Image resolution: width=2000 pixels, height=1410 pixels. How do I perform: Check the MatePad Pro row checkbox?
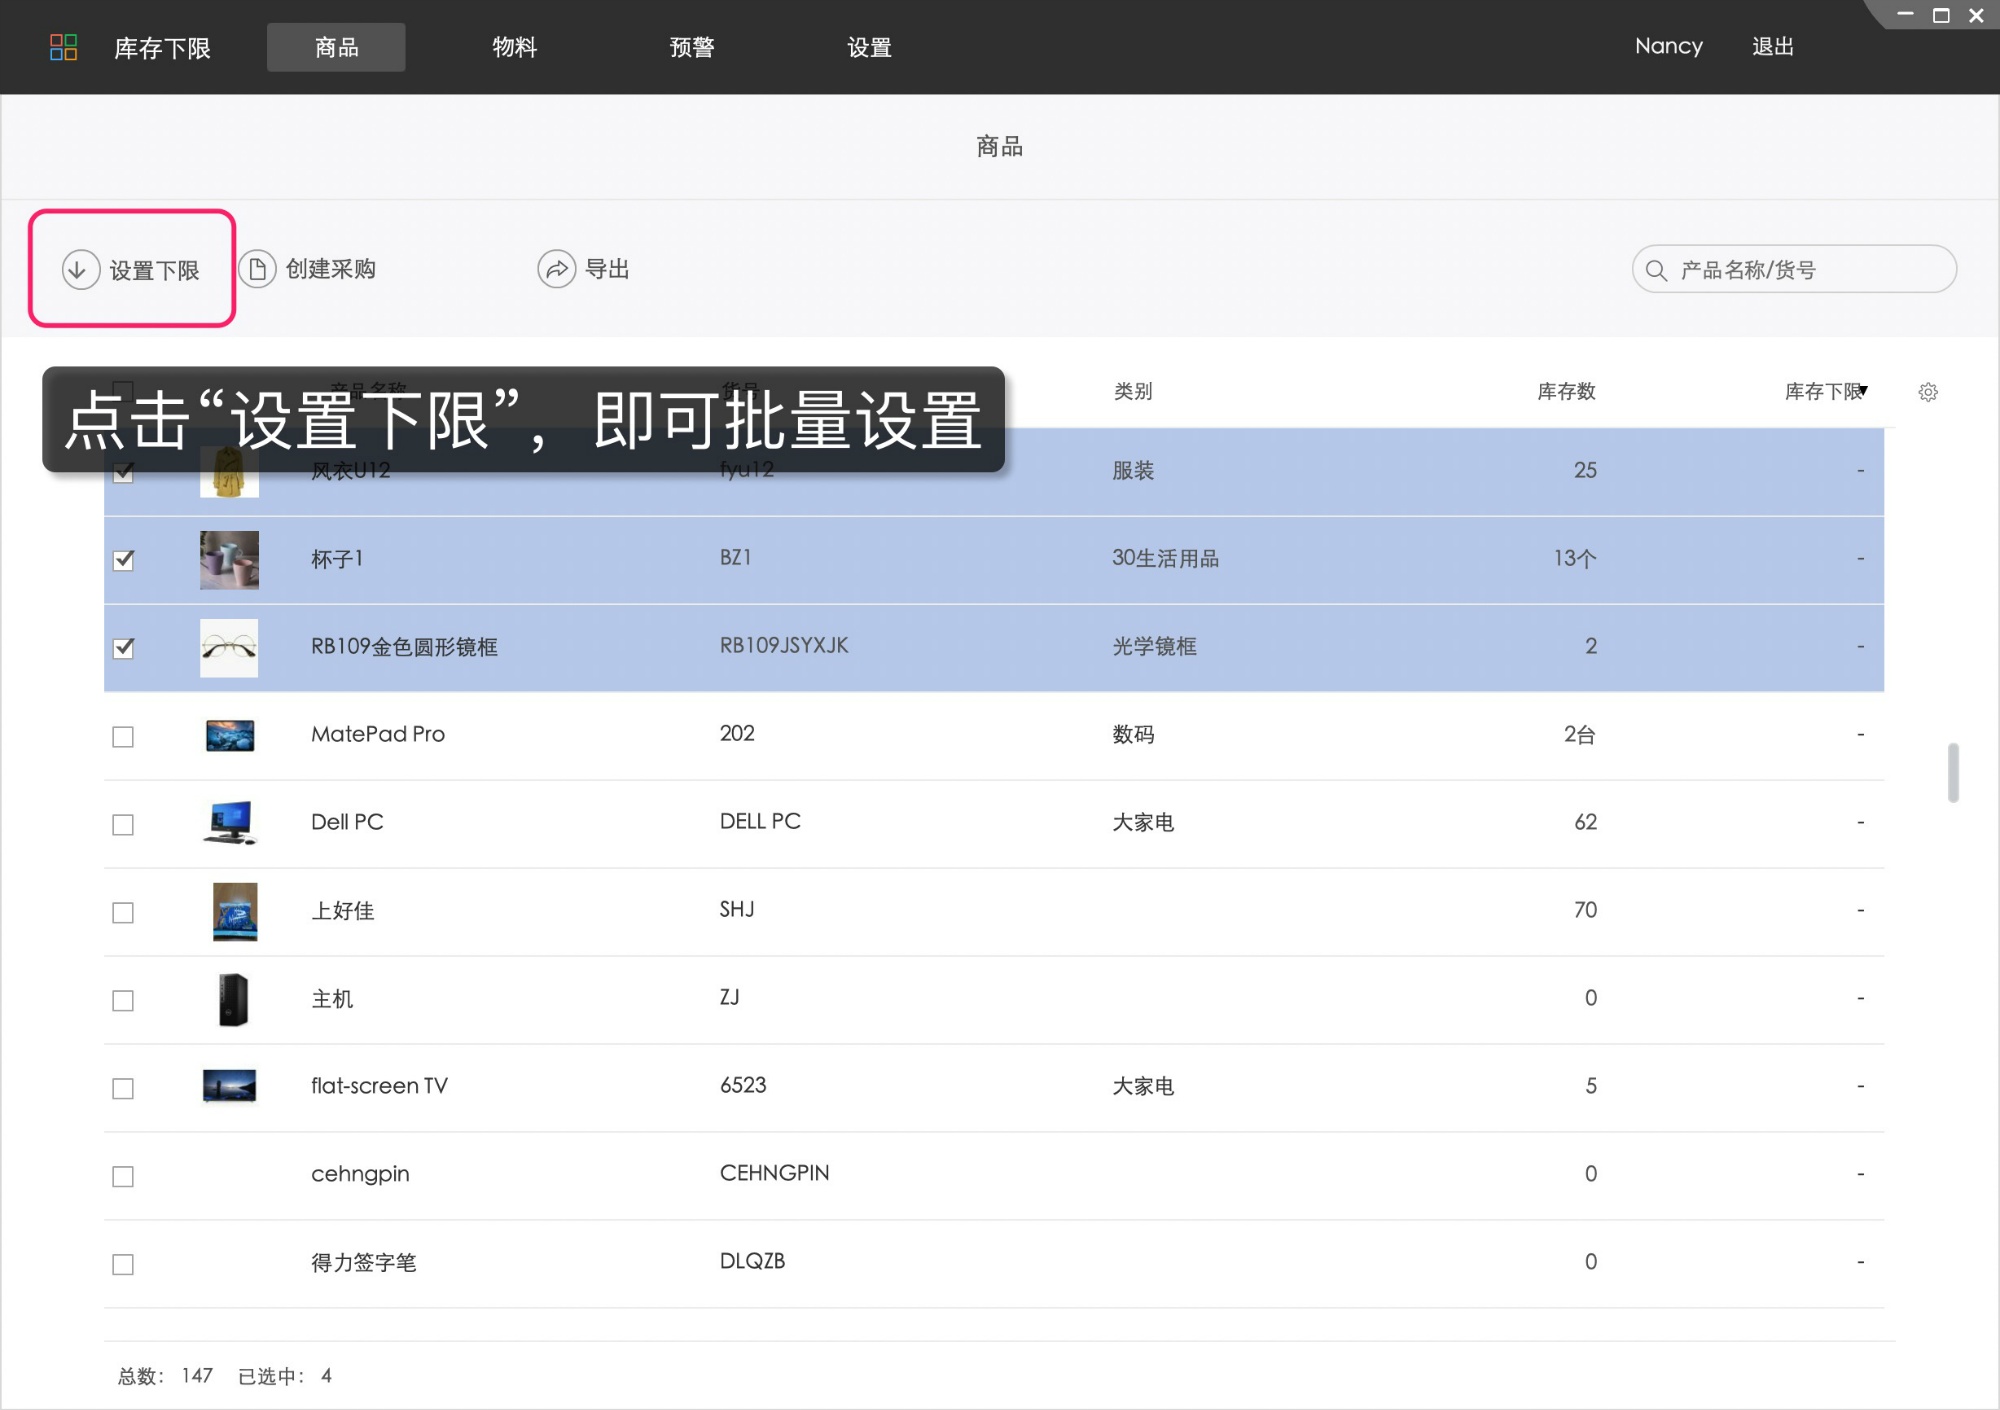123,736
